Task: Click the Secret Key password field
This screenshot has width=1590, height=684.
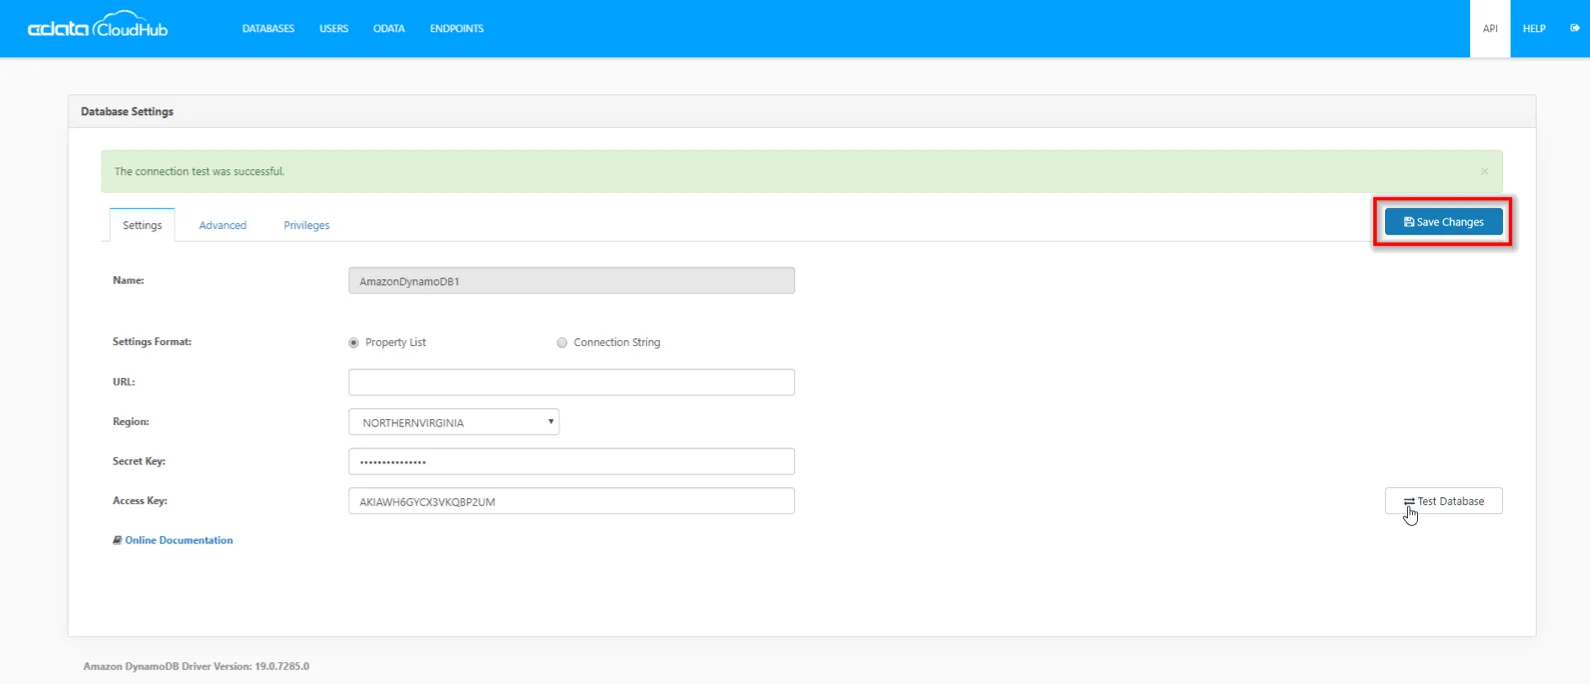Action: (571, 461)
